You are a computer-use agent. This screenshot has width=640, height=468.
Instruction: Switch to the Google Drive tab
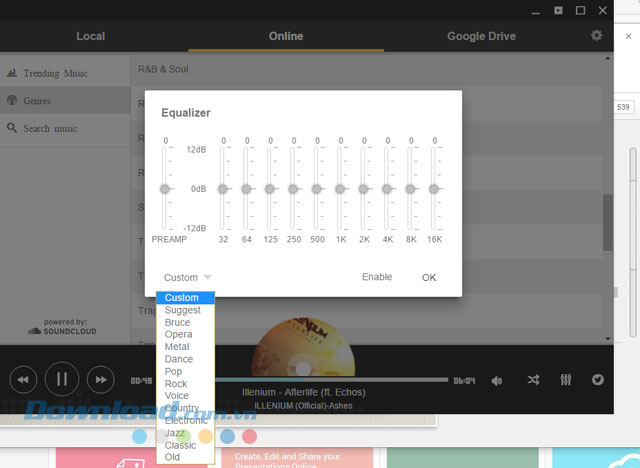pos(482,36)
